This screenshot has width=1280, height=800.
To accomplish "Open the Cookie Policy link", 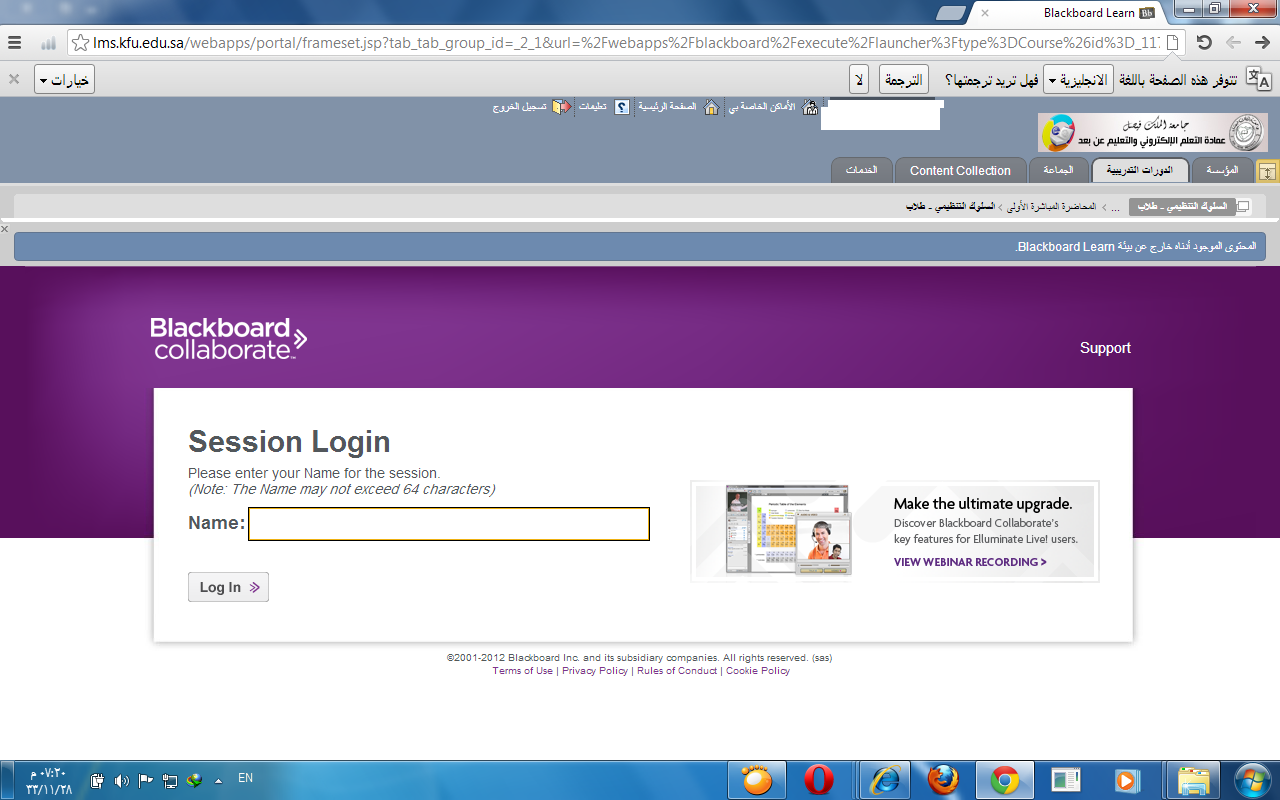I will pos(758,671).
